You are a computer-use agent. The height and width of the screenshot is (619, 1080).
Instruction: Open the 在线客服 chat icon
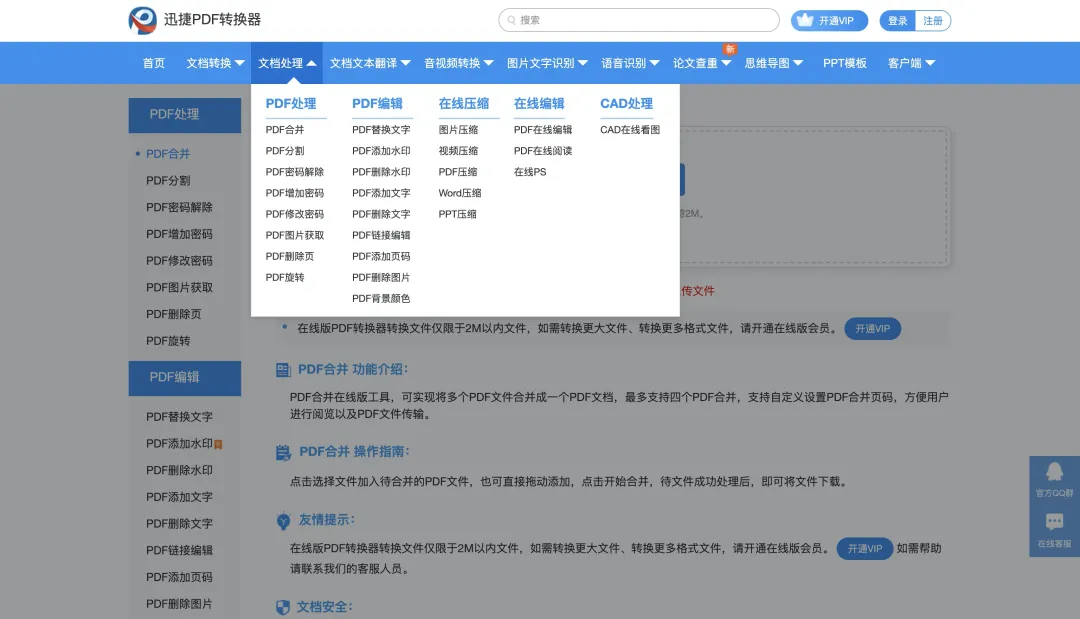click(x=1055, y=522)
